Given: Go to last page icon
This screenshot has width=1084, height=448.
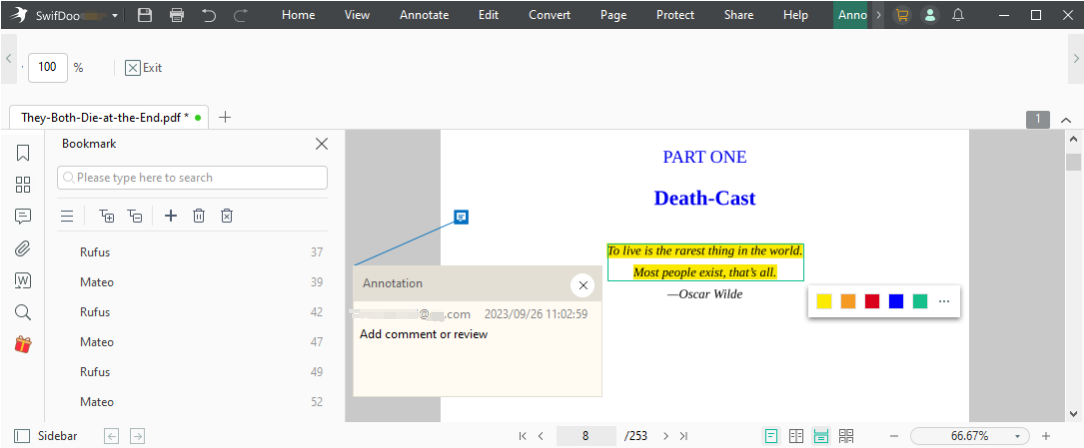Looking at the screenshot, I should click(x=684, y=436).
